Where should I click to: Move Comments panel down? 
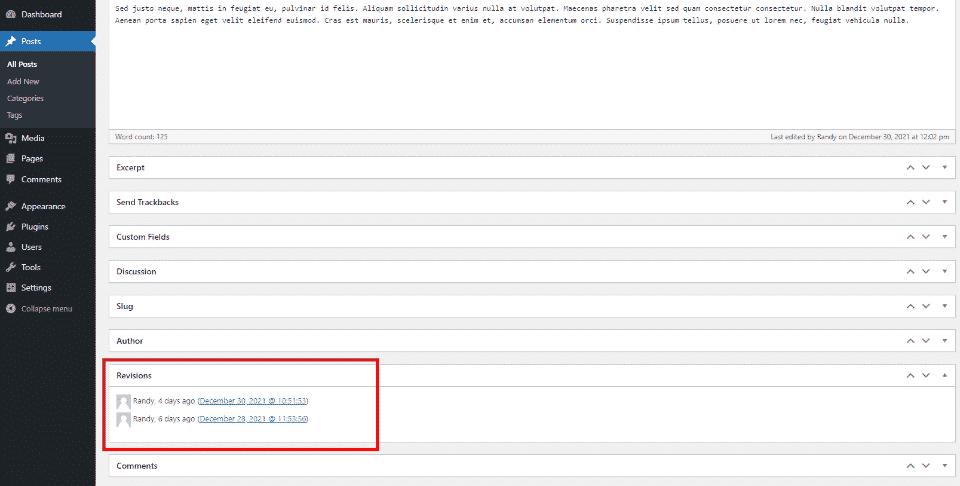coord(926,466)
